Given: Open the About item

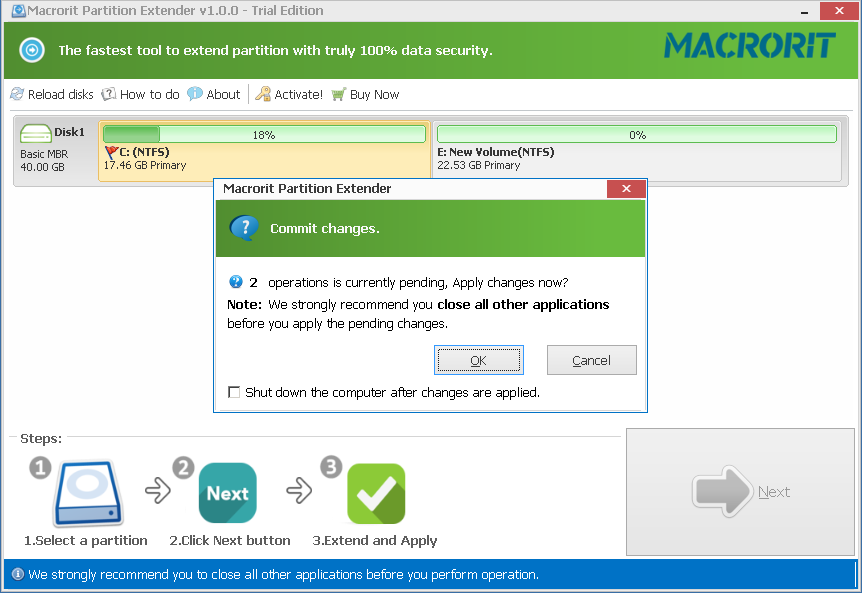Looking at the screenshot, I should coord(223,95).
